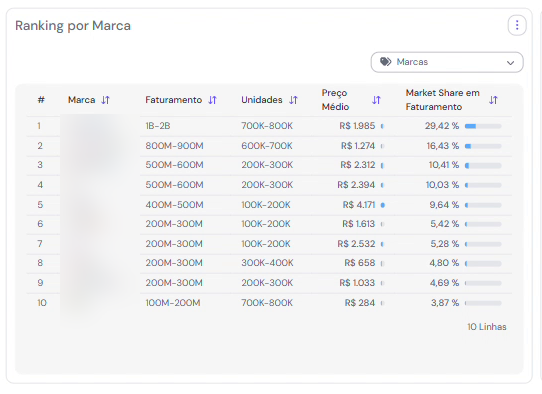This screenshot has width=542, height=394.
Task: Click the 5,42 % market share value
Action: pyautogui.click(x=445, y=224)
